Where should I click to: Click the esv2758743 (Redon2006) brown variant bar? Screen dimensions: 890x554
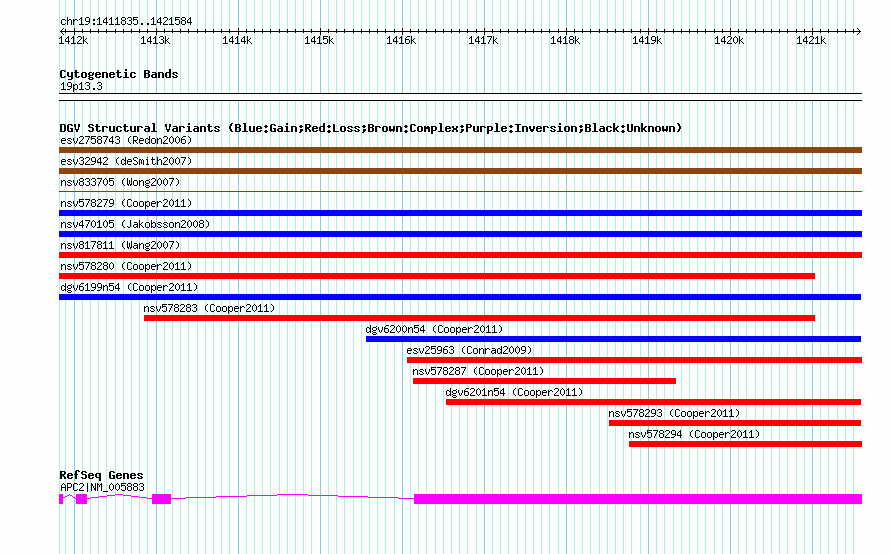[460, 150]
